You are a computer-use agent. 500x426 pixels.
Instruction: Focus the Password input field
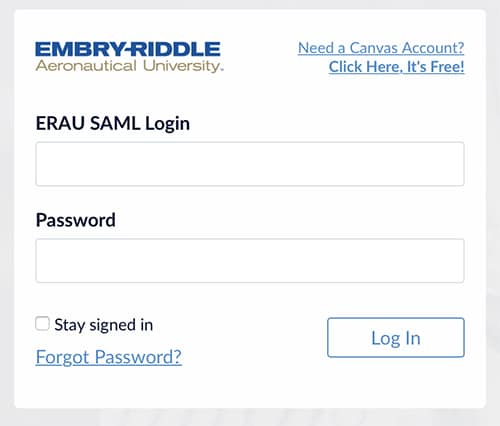pyautogui.click(x=250, y=261)
